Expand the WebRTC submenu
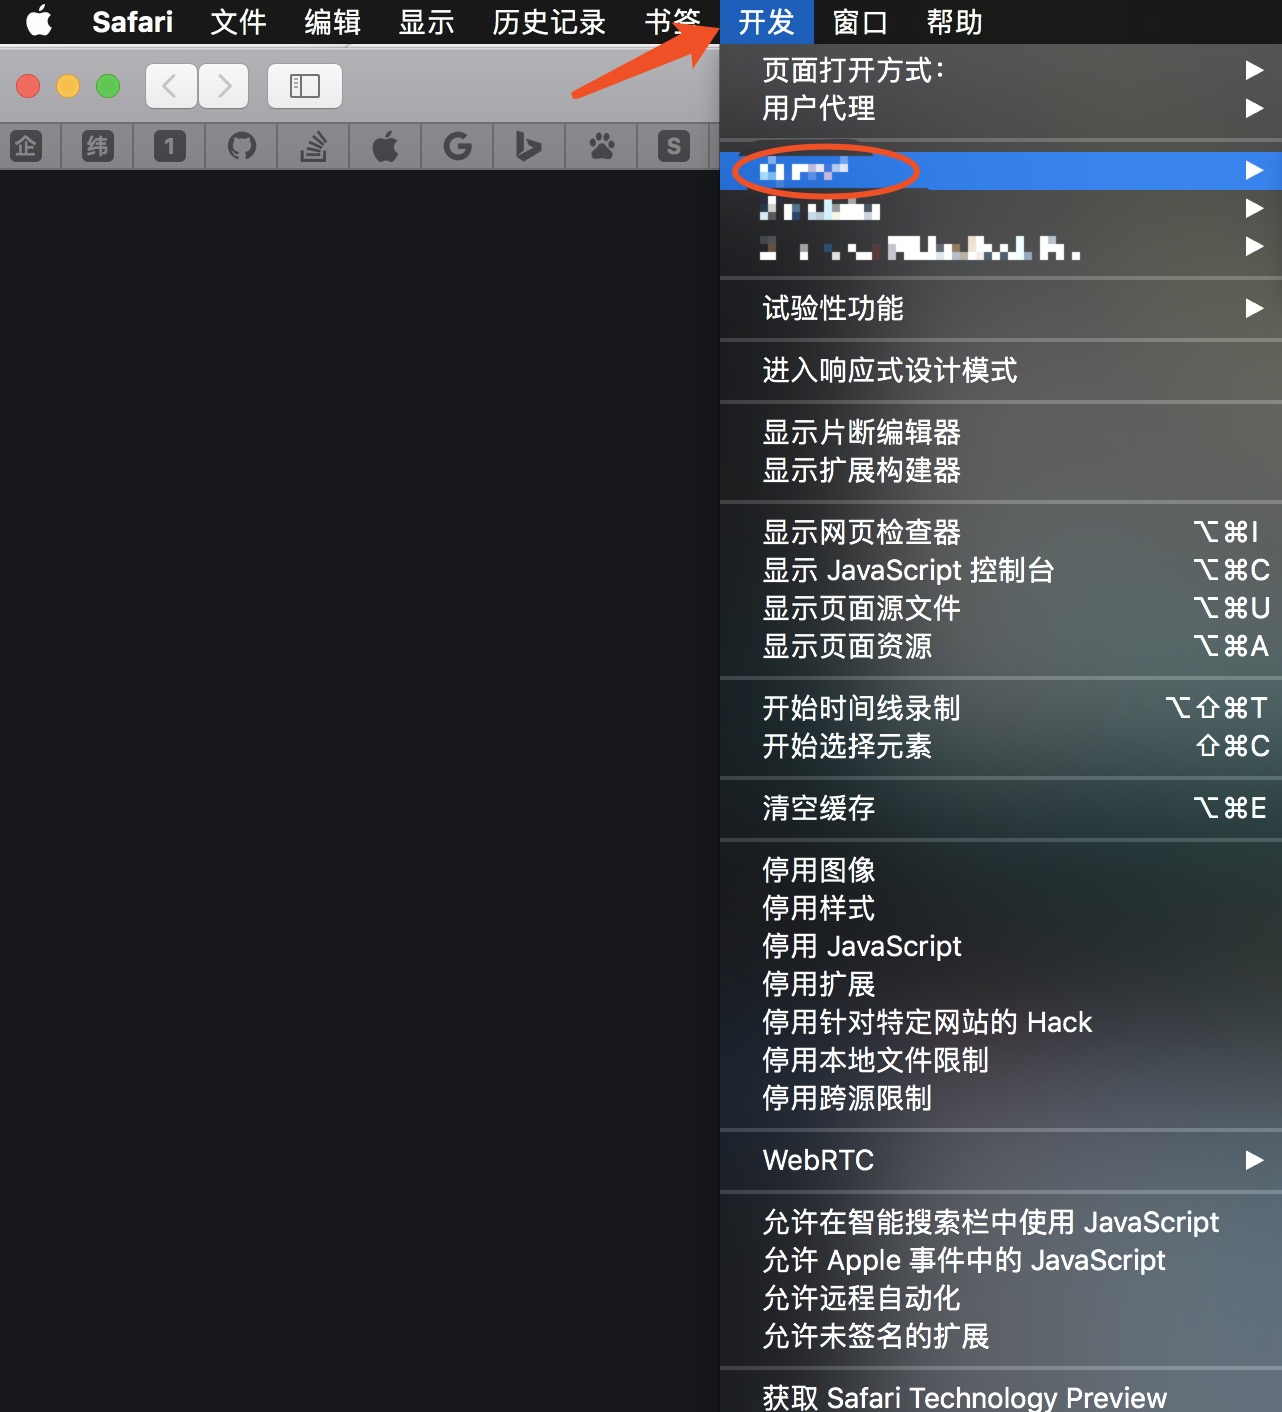This screenshot has height=1412, width=1282. [1001, 1160]
